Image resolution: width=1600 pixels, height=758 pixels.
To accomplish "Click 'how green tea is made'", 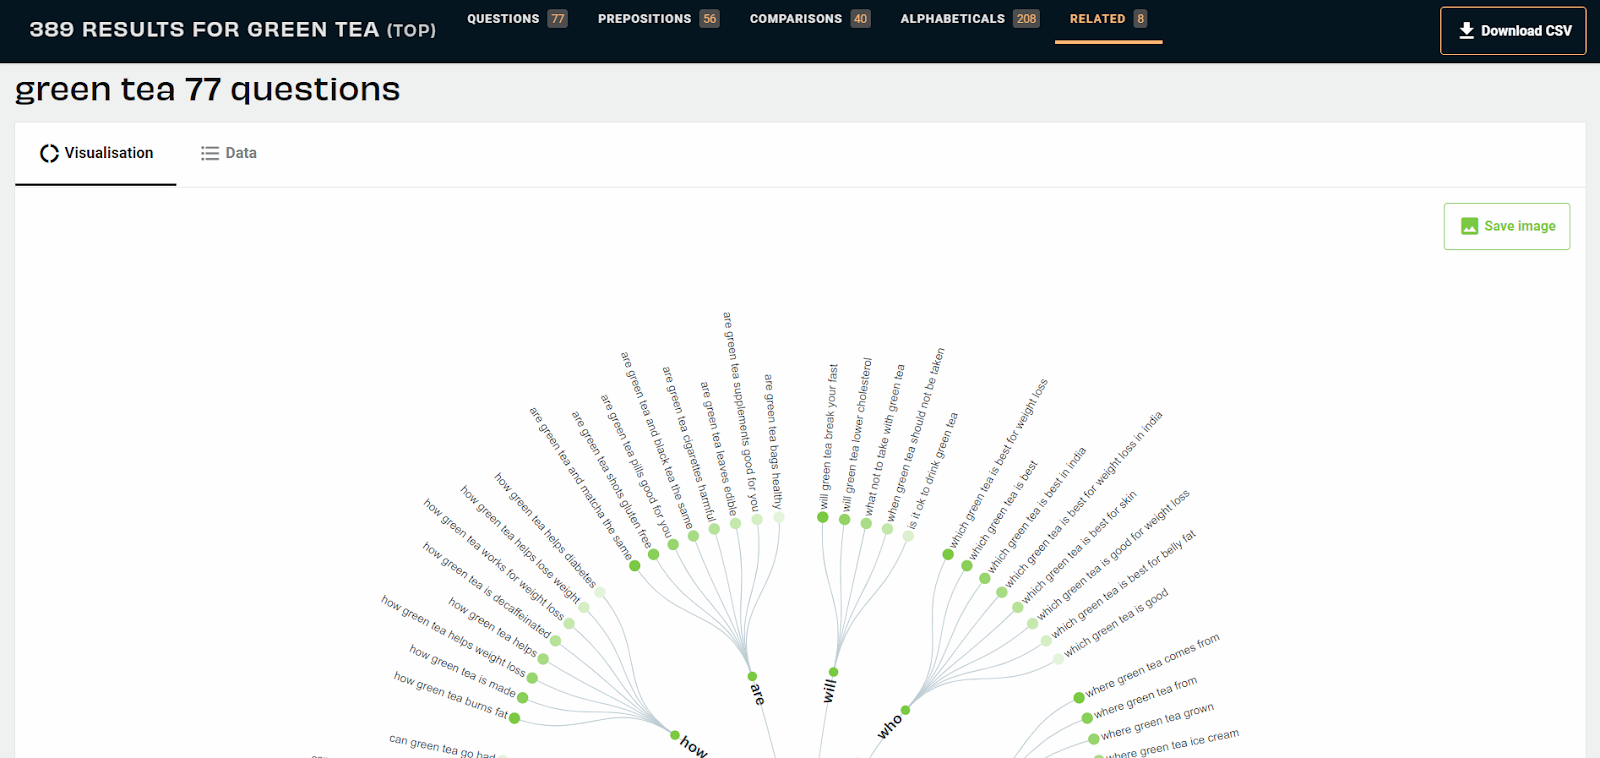I will point(464,671).
